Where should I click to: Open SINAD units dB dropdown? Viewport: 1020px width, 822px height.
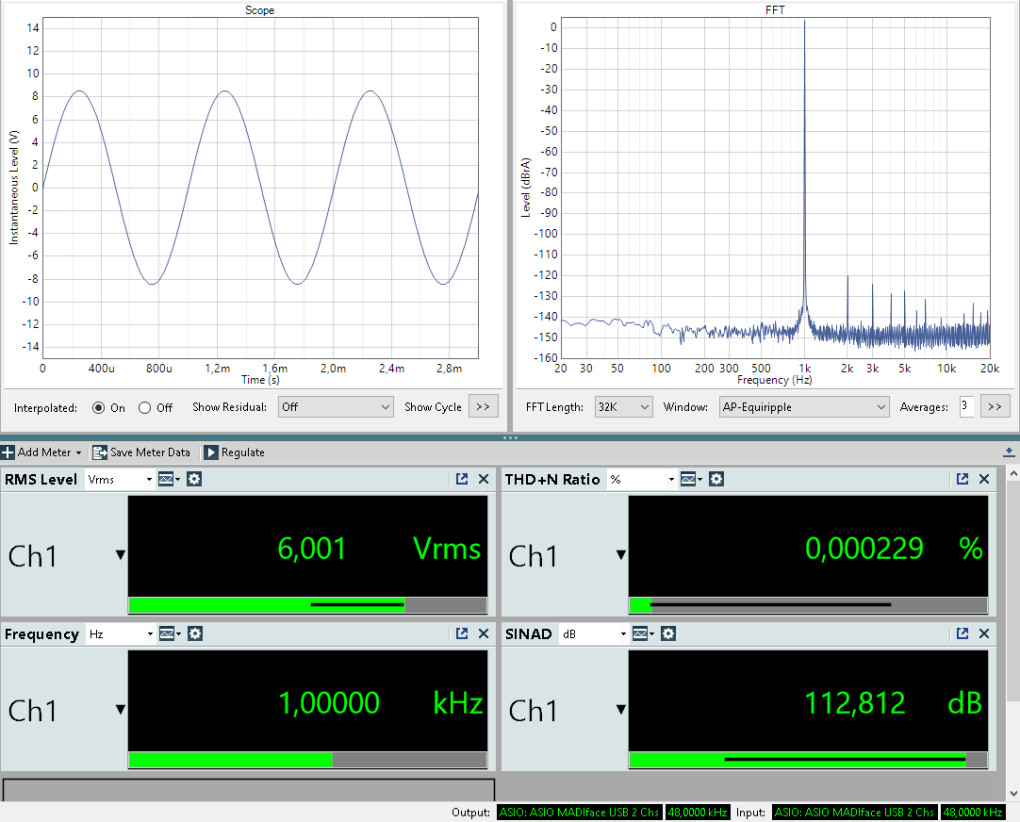click(x=594, y=633)
